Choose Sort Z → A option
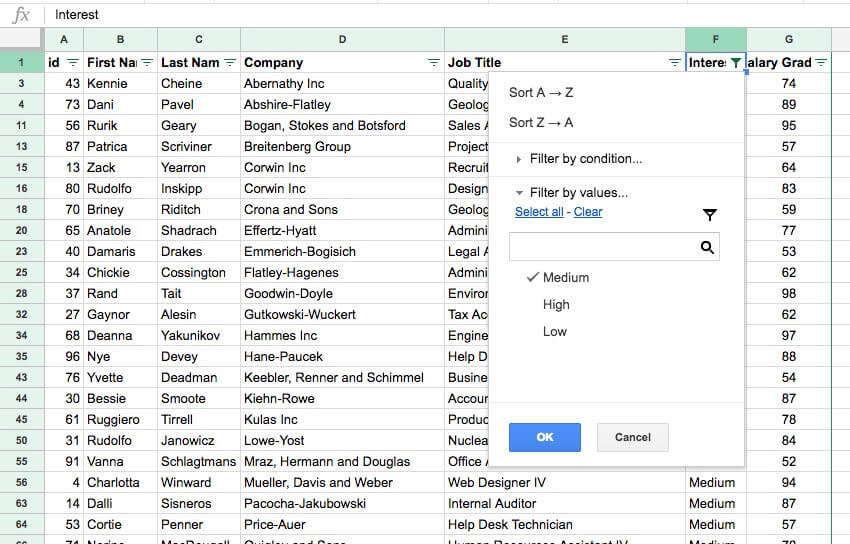Screen dimensions: 850x544 [541, 122]
